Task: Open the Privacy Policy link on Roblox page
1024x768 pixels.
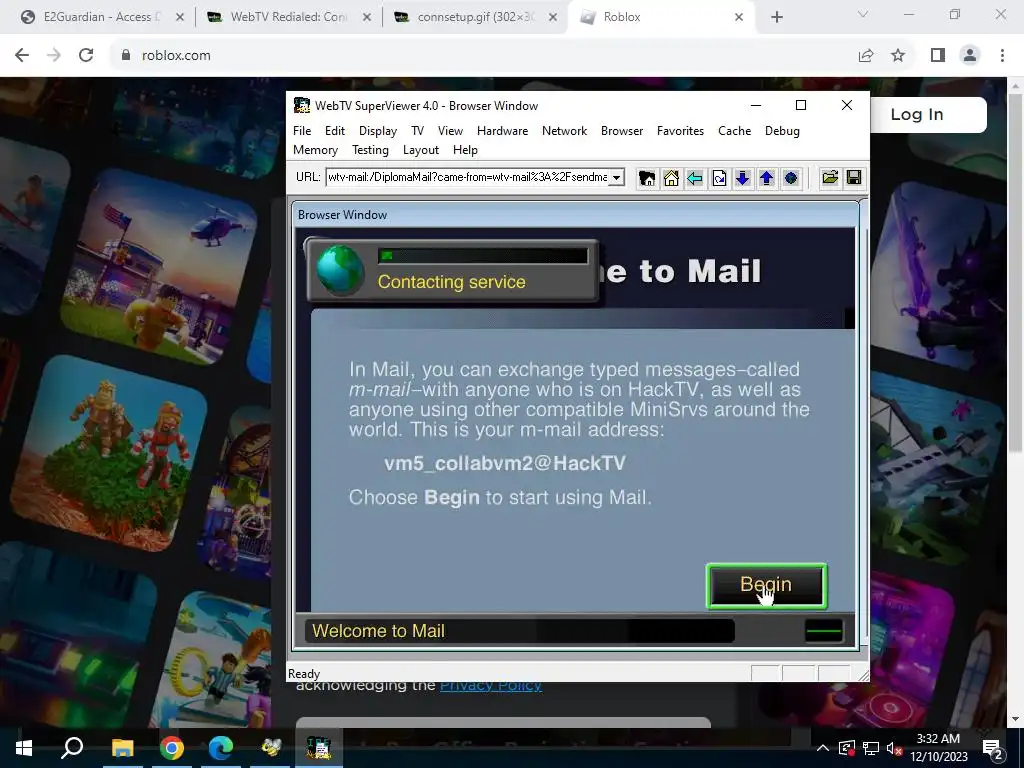Action: coord(490,686)
